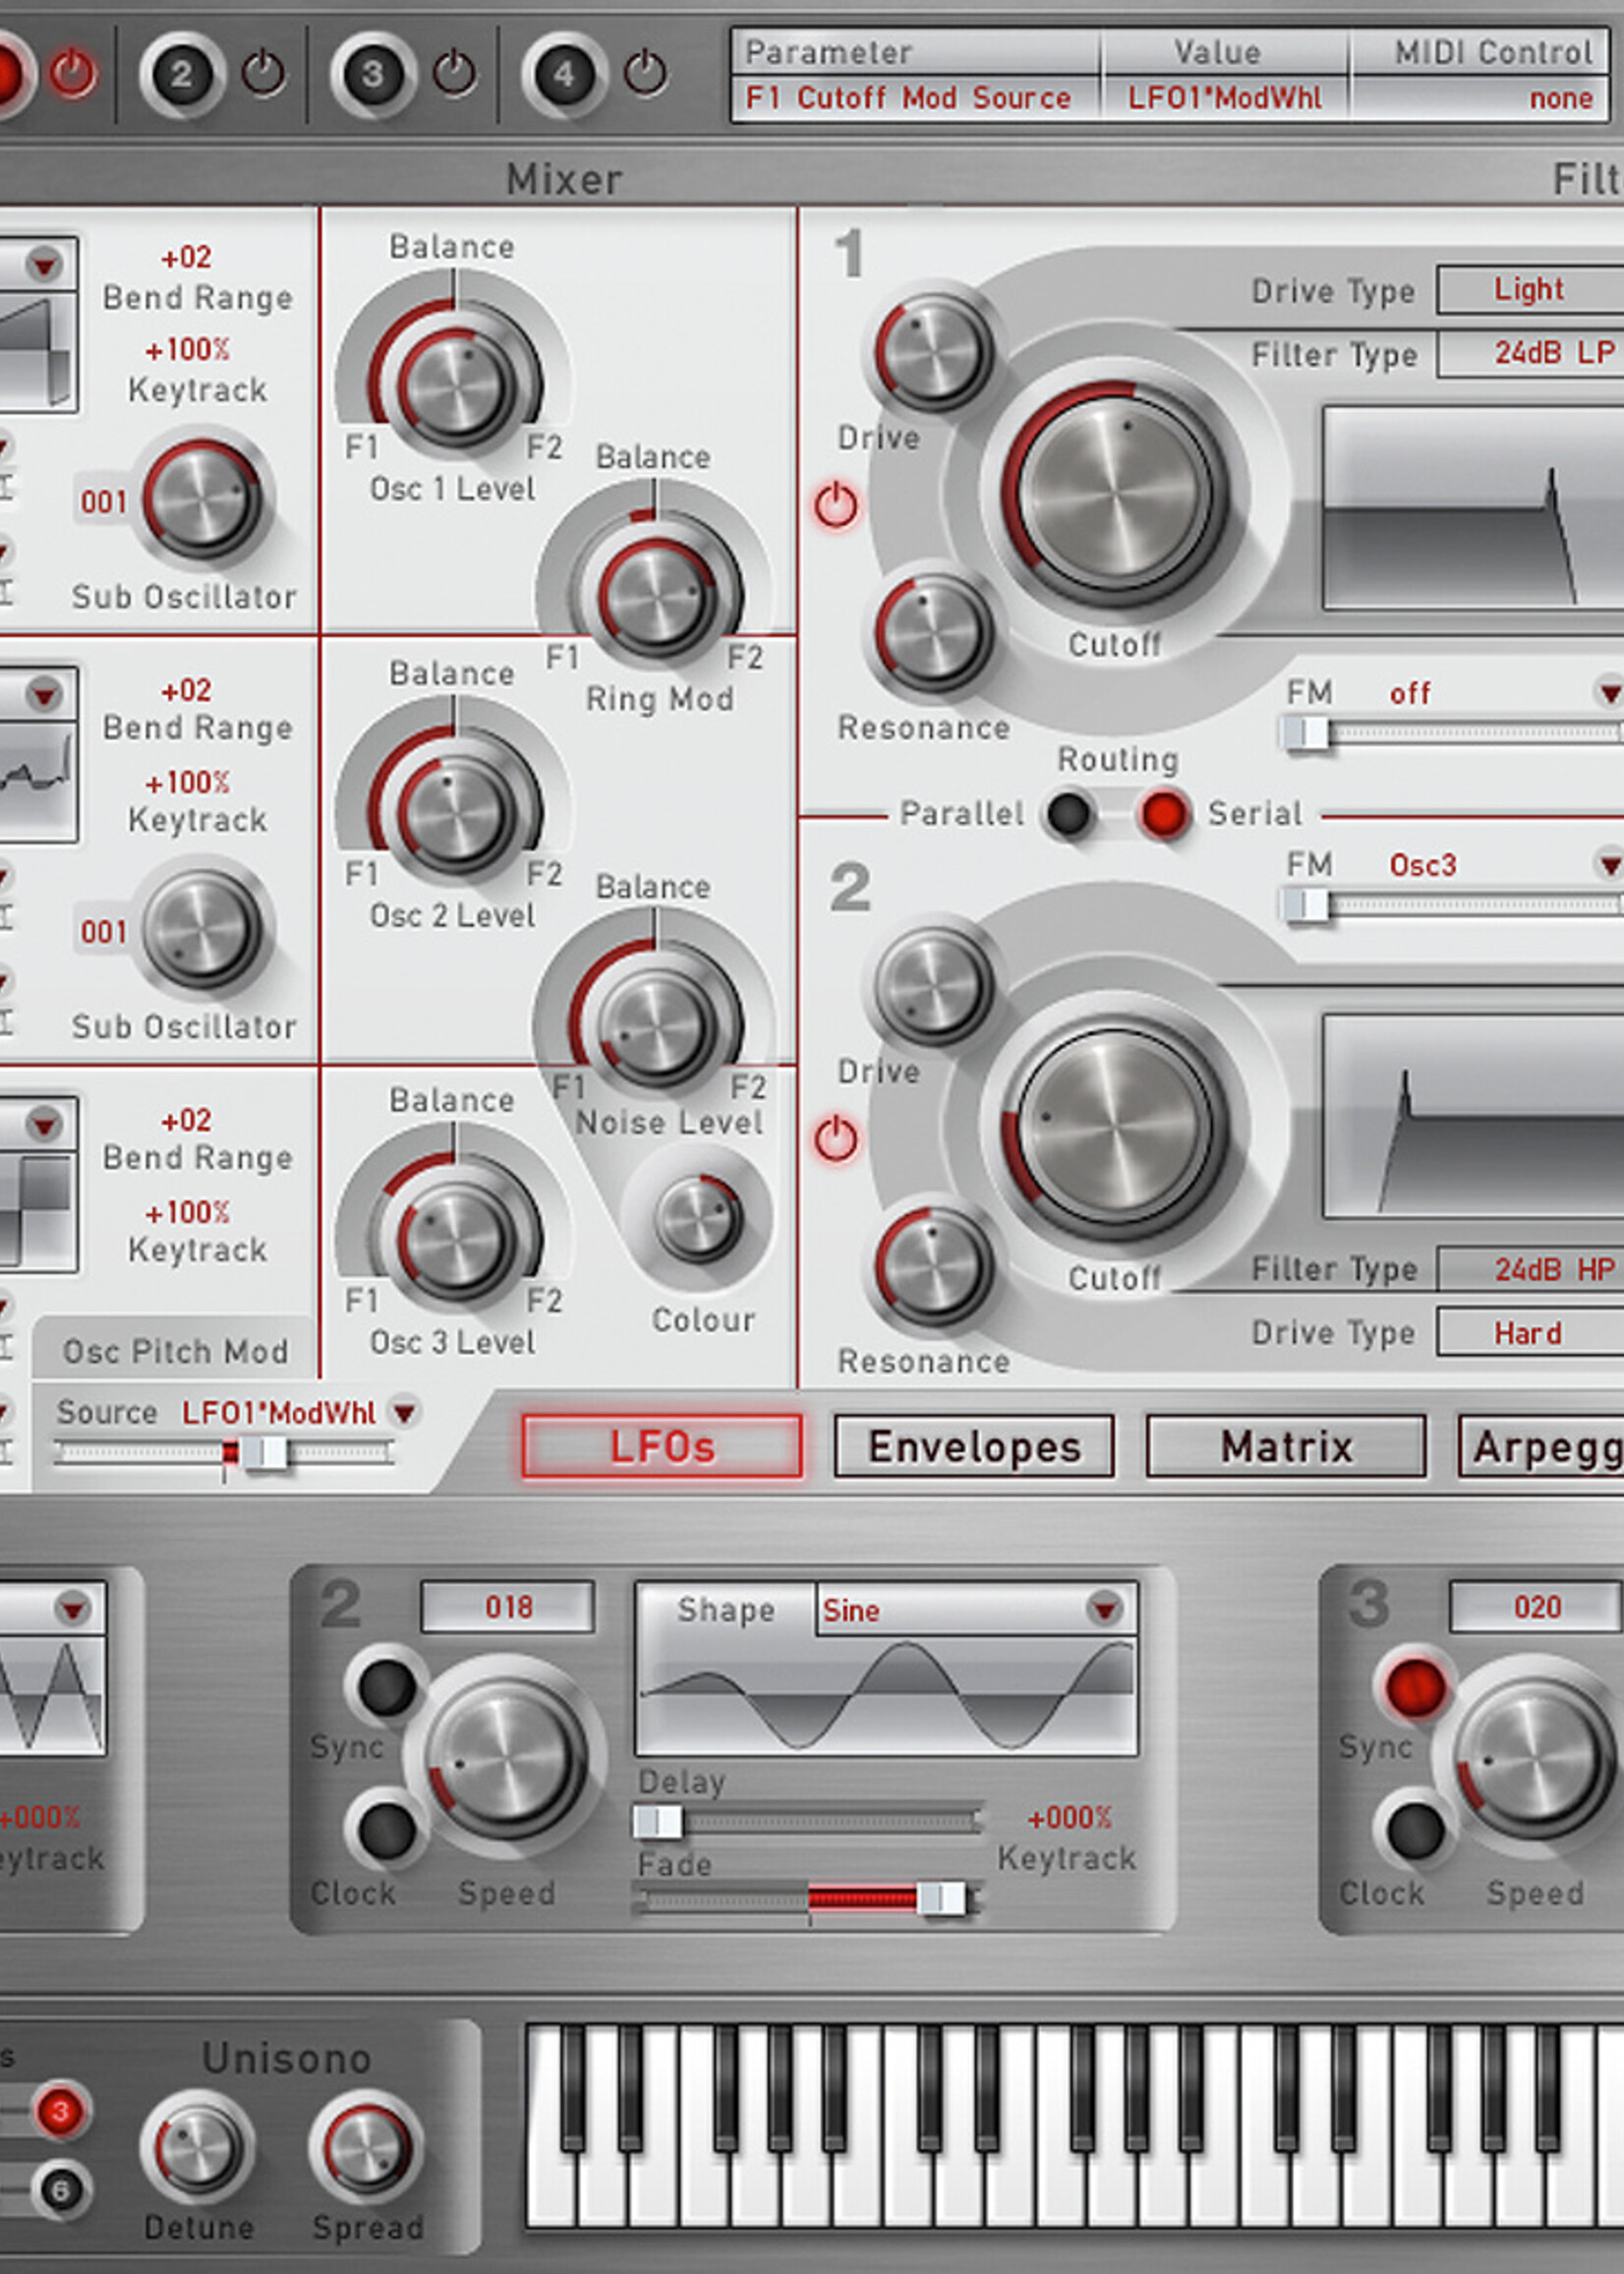The width and height of the screenshot is (1624, 2274).
Task: Select 6 unisono voices button
Action: pyautogui.click(x=60, y=2191)
